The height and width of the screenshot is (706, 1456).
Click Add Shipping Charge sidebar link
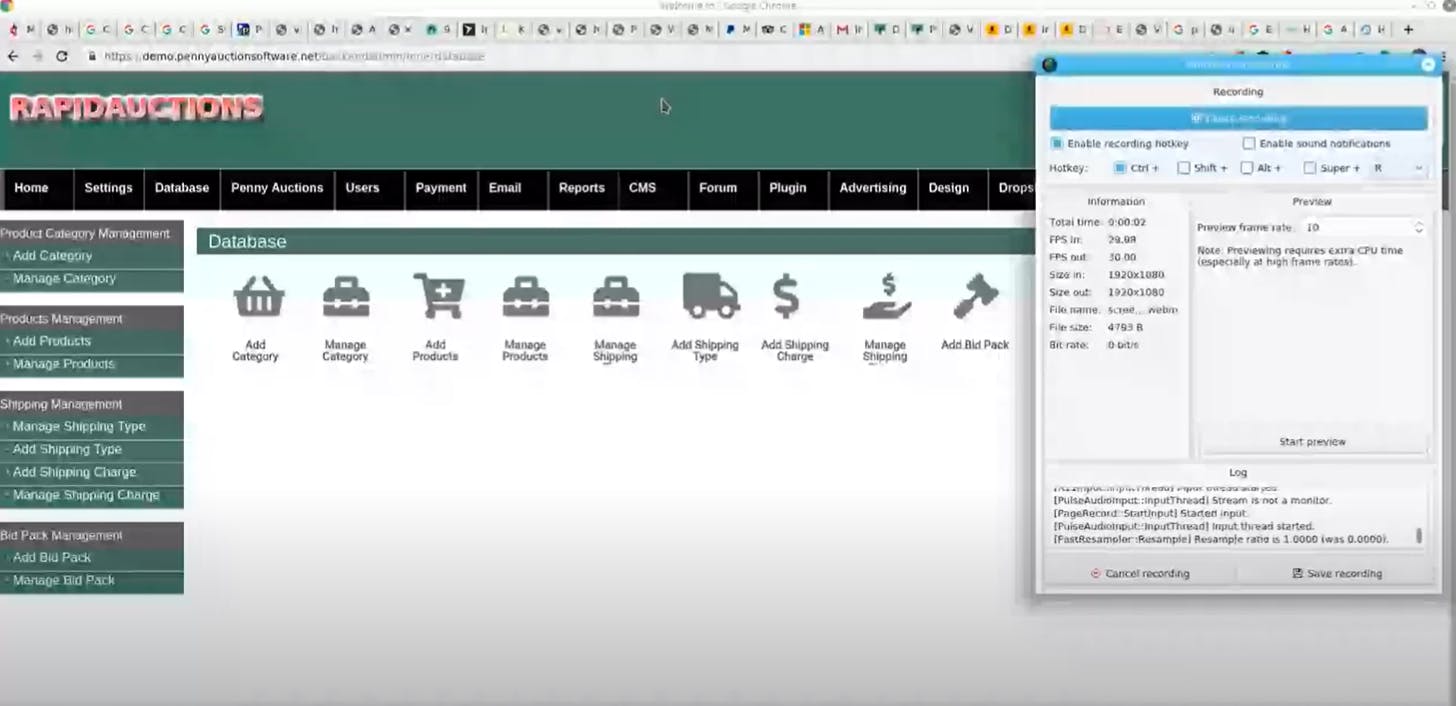(74, 473)
